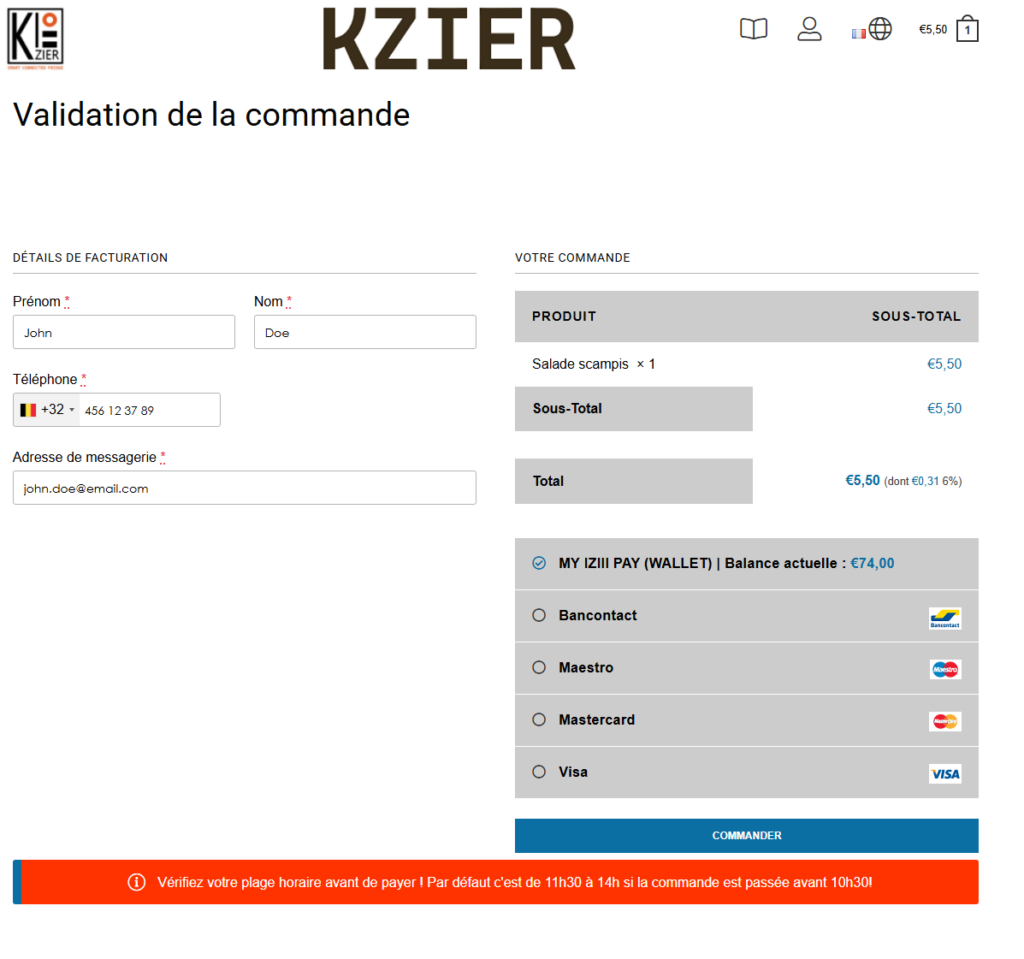Choose the Visa payment radio button

pos(539,772)
